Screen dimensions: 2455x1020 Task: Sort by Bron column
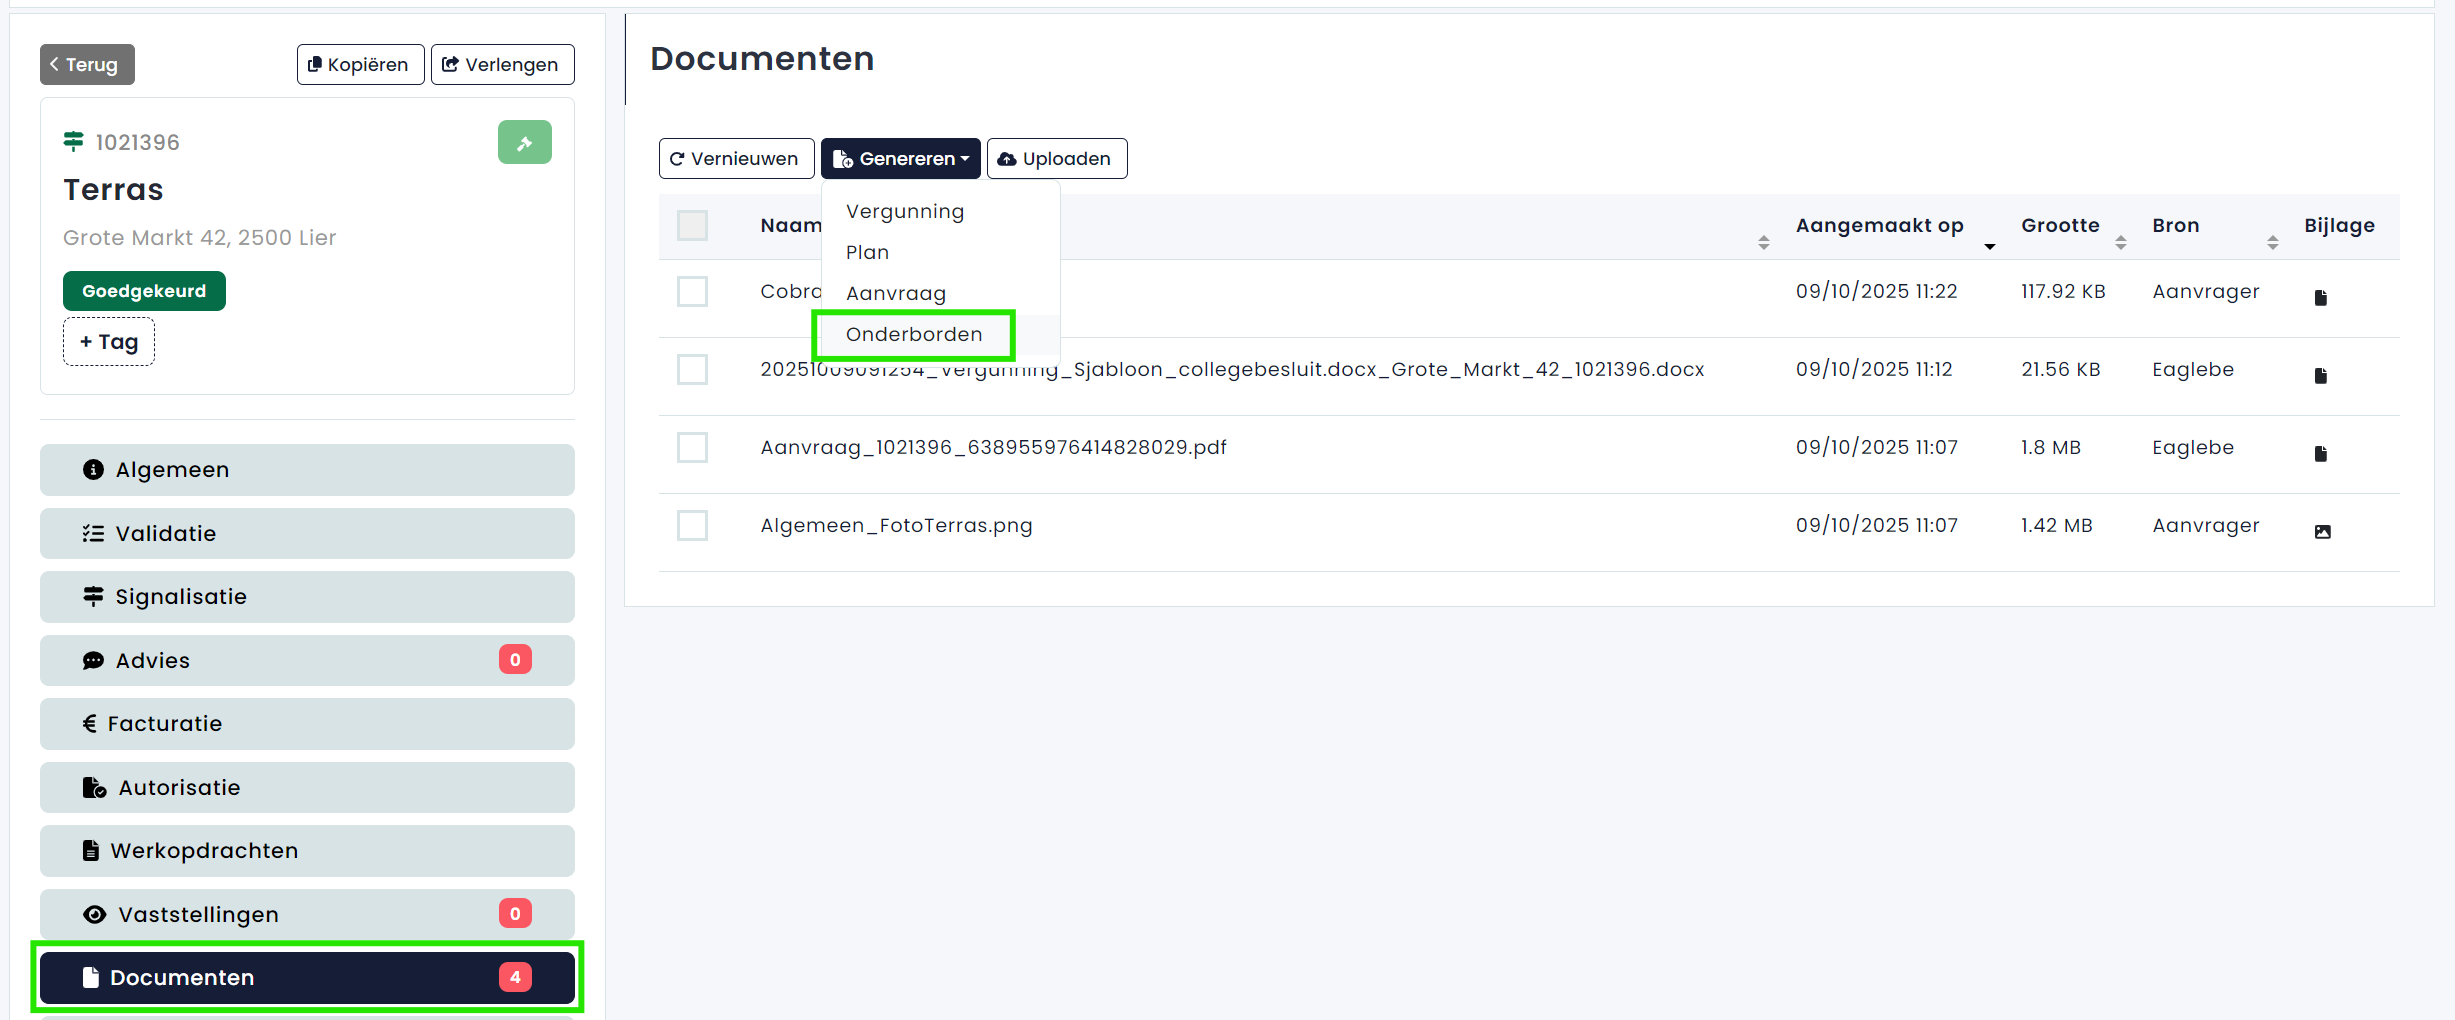tap(2272, 242)
